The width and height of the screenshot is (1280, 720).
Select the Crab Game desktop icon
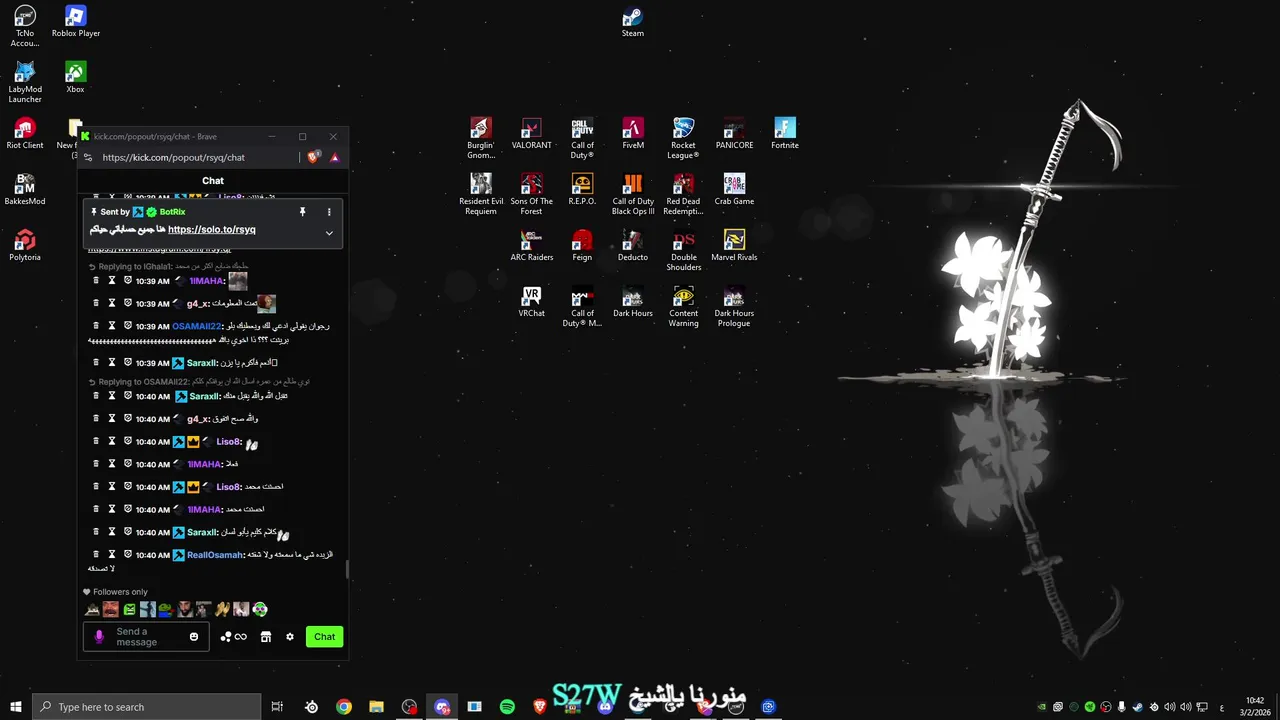[x=734, y=190]
